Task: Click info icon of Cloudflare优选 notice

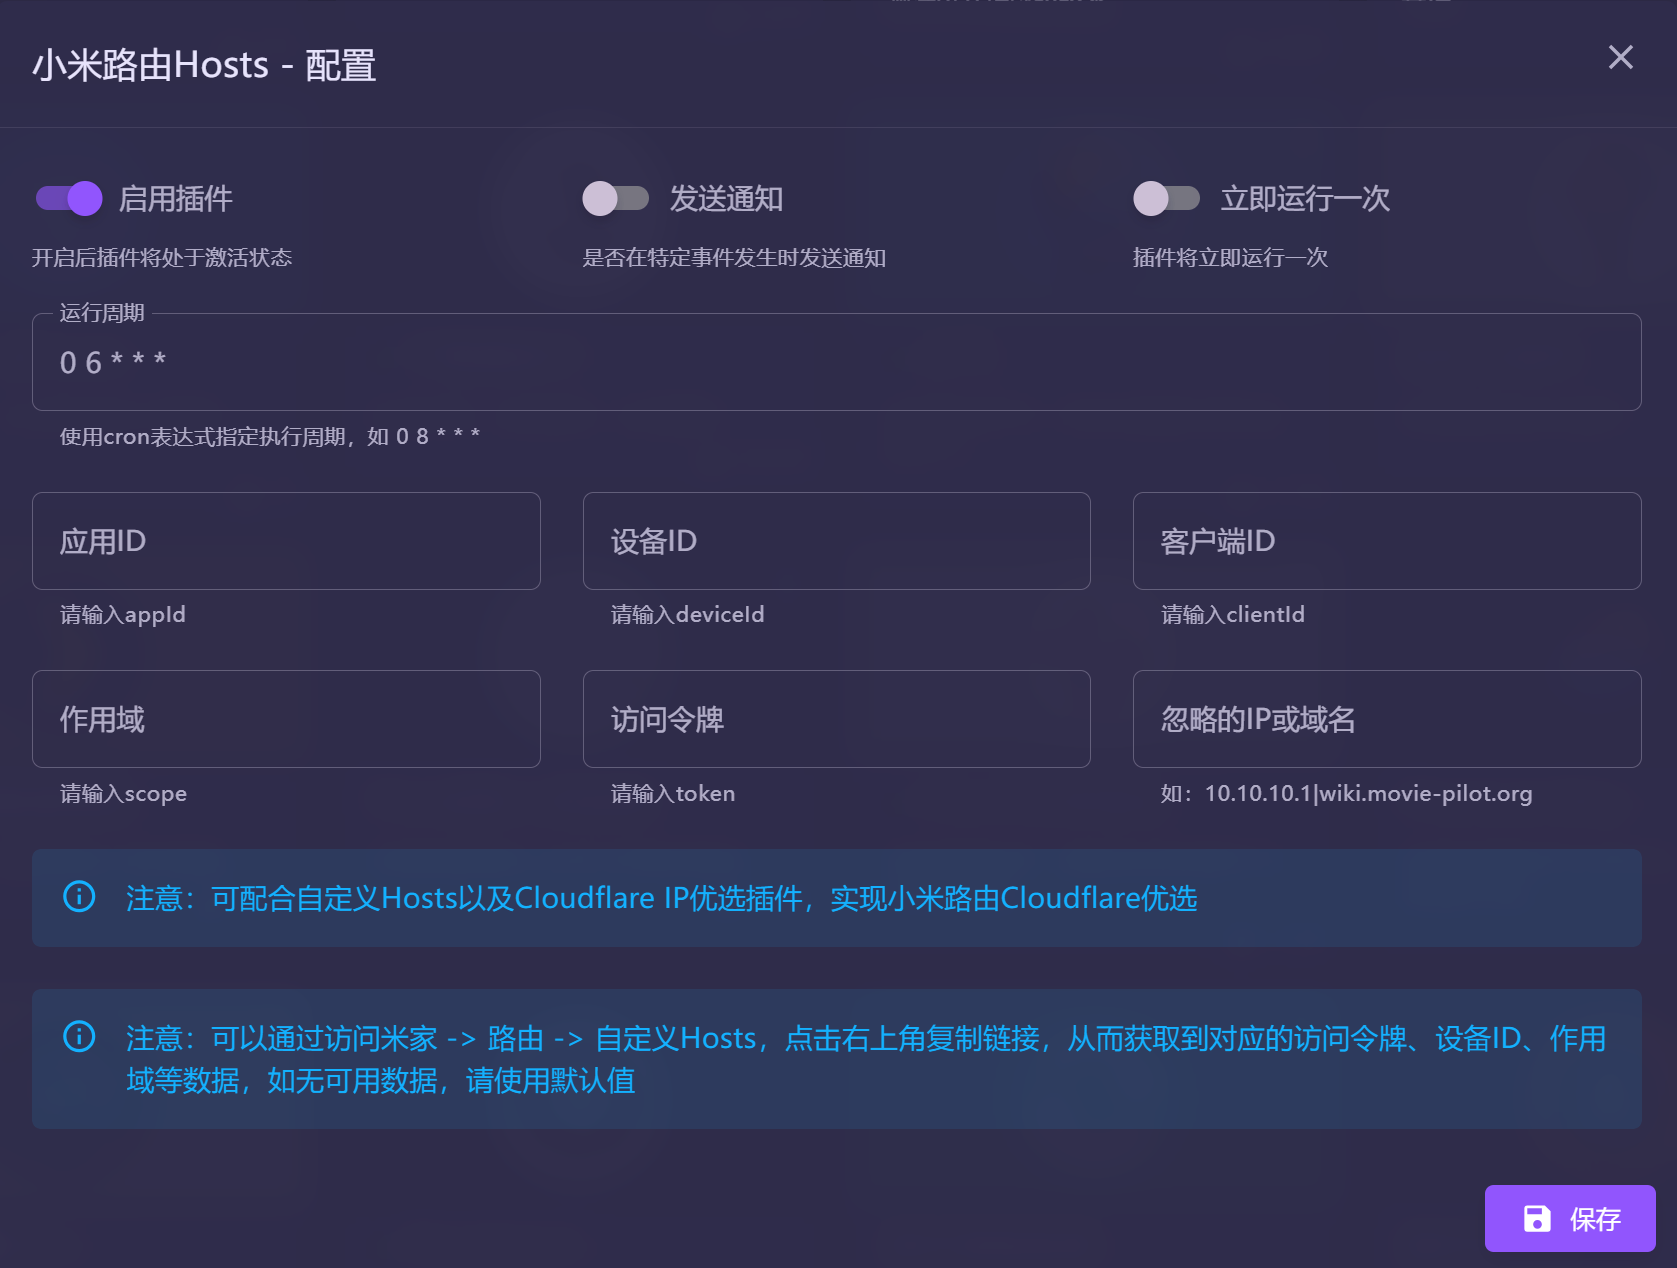Action: click(79, 896)
